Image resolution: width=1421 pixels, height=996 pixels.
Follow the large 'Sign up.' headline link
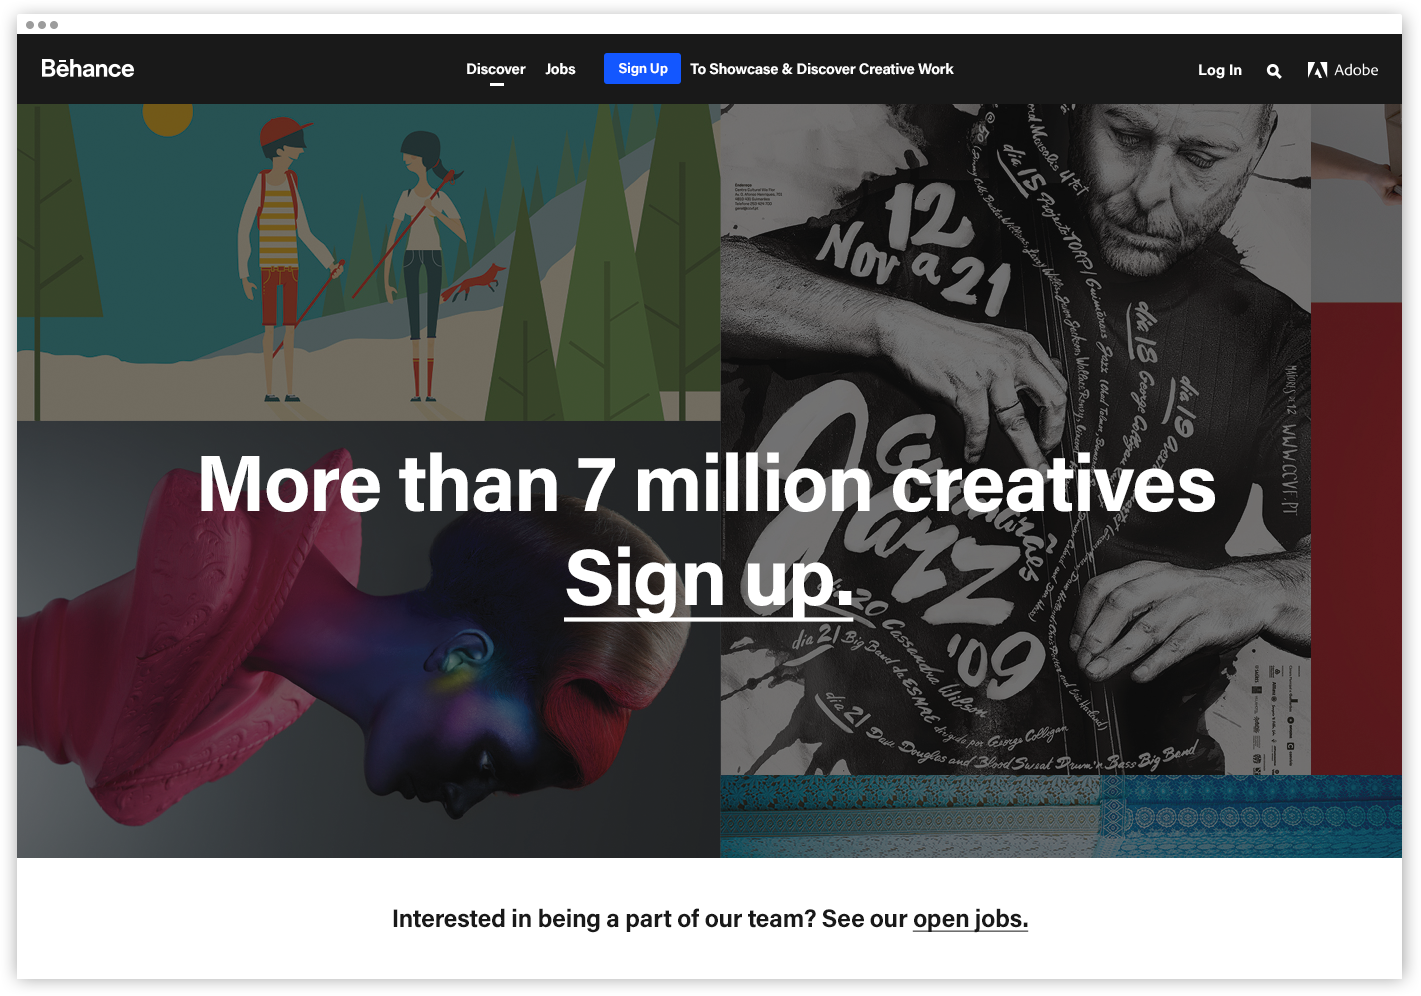[709, 579]
